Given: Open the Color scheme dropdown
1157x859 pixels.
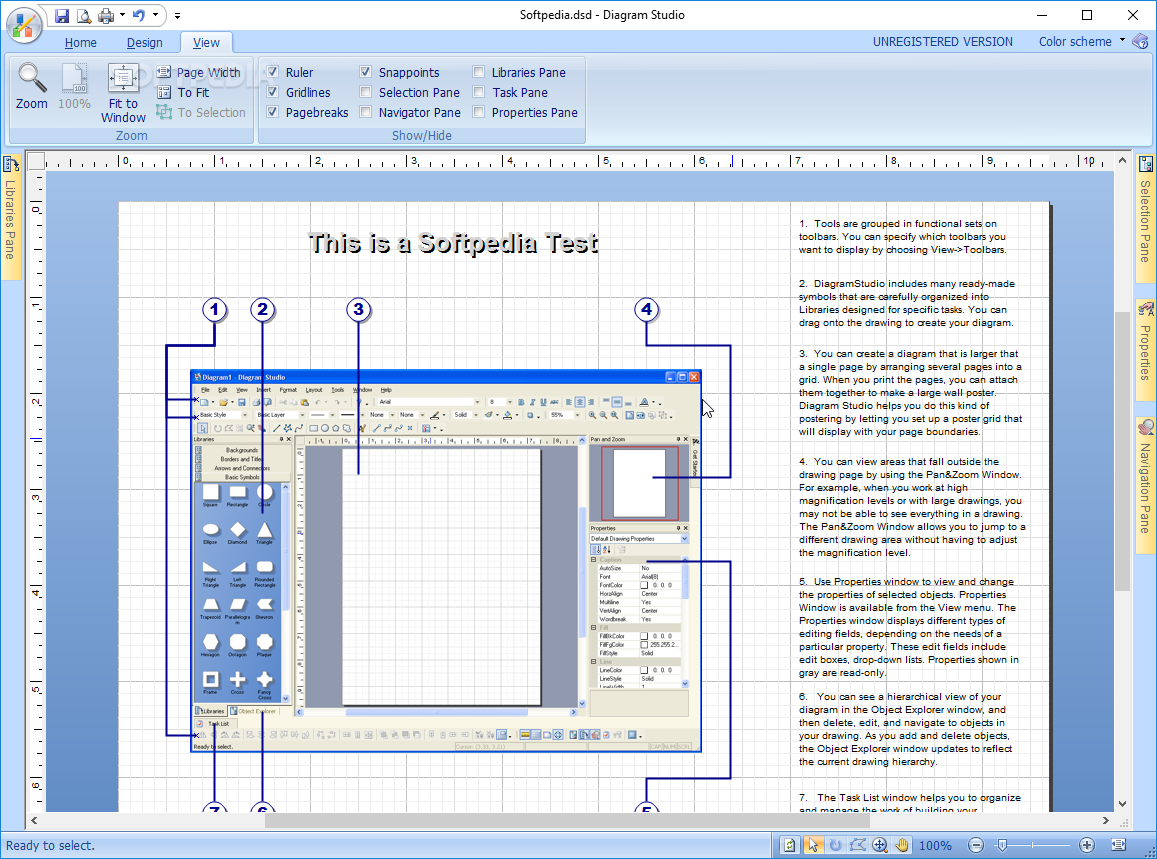Looking at the screenshot, I should coord(1082,41).
